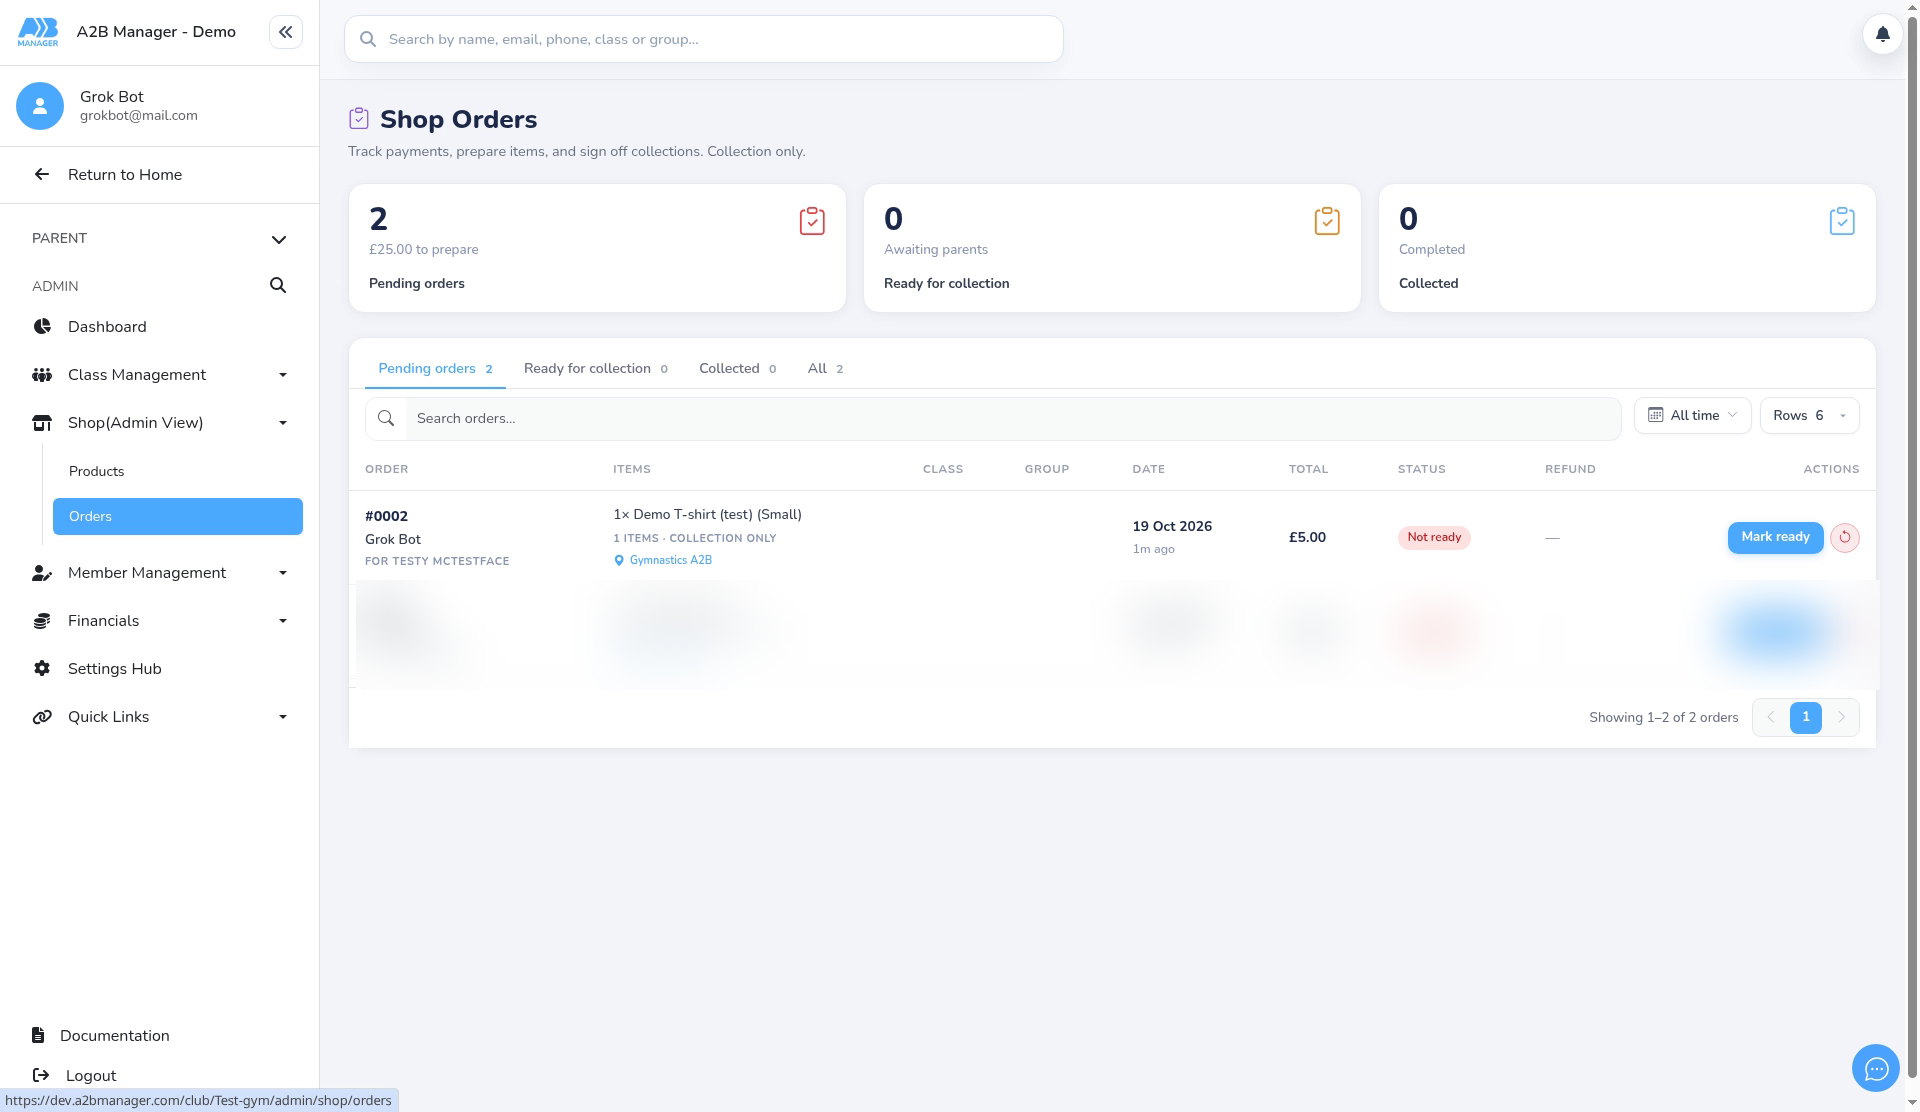Click the Not ready status badge

coord(1434,538)
